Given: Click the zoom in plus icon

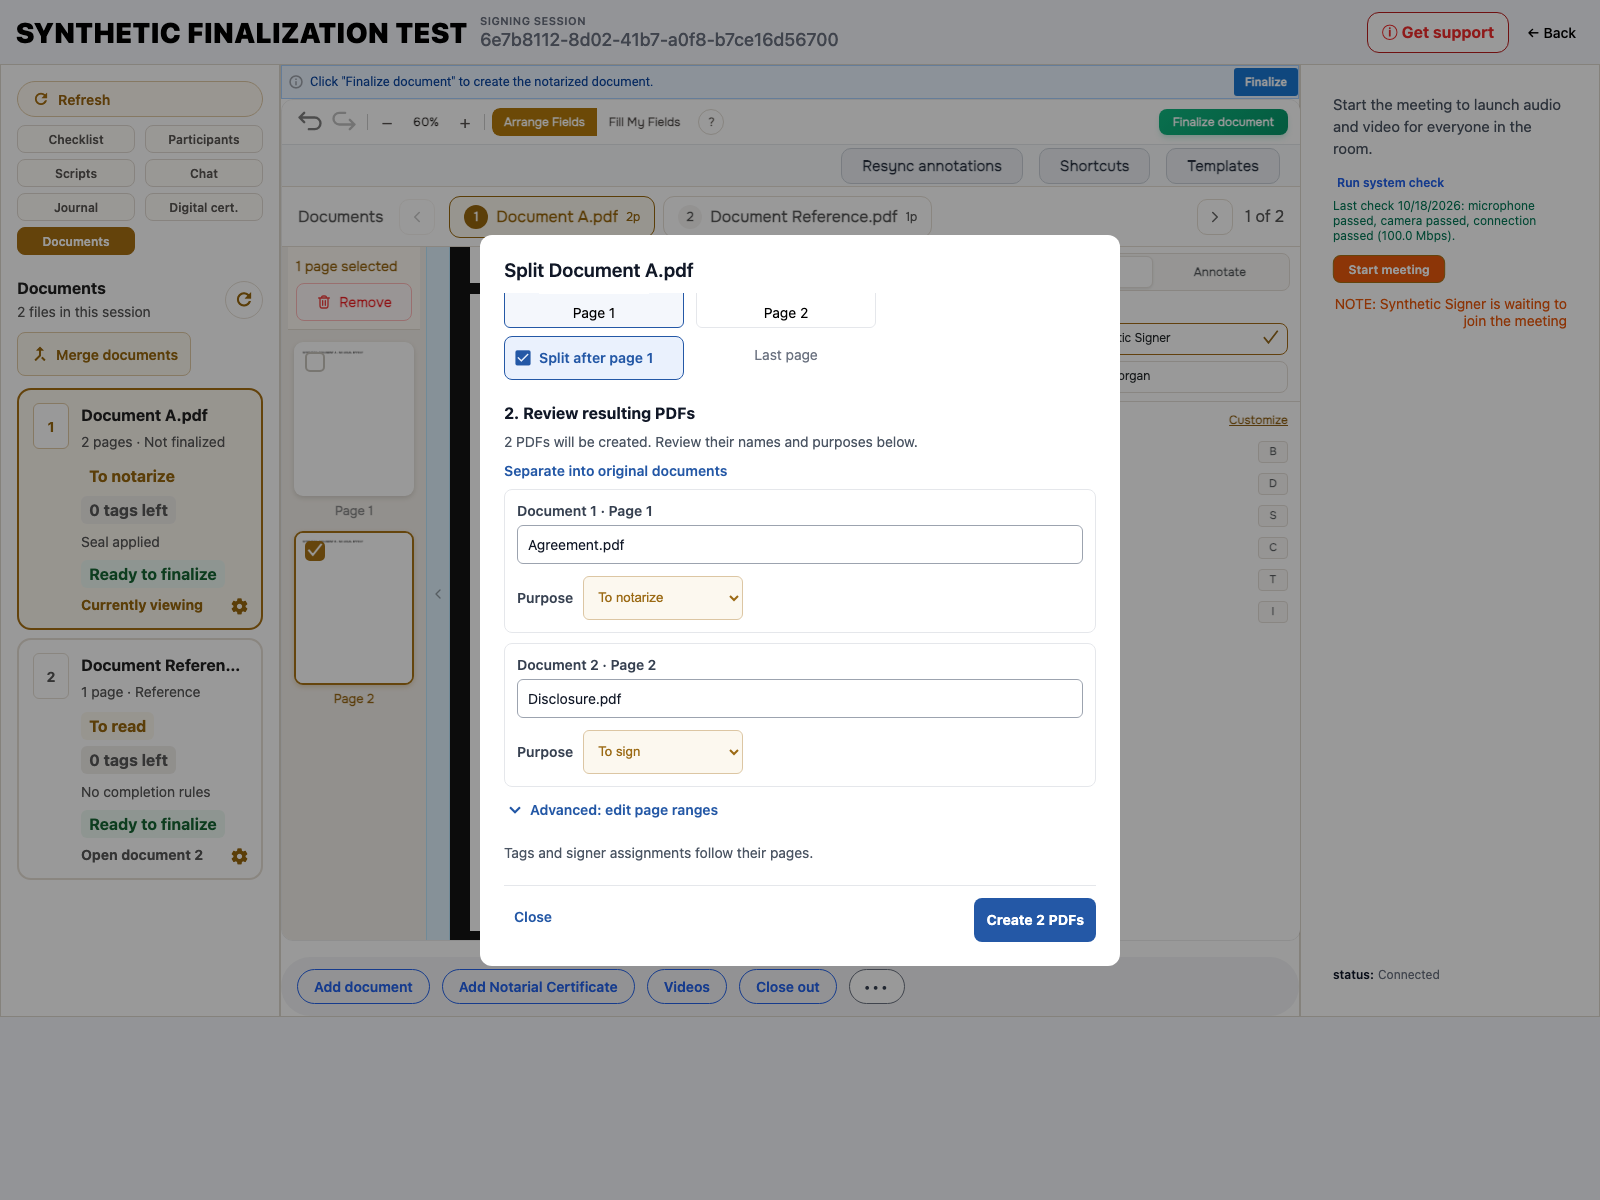Looking at the screenshot, I should point(465,123).
